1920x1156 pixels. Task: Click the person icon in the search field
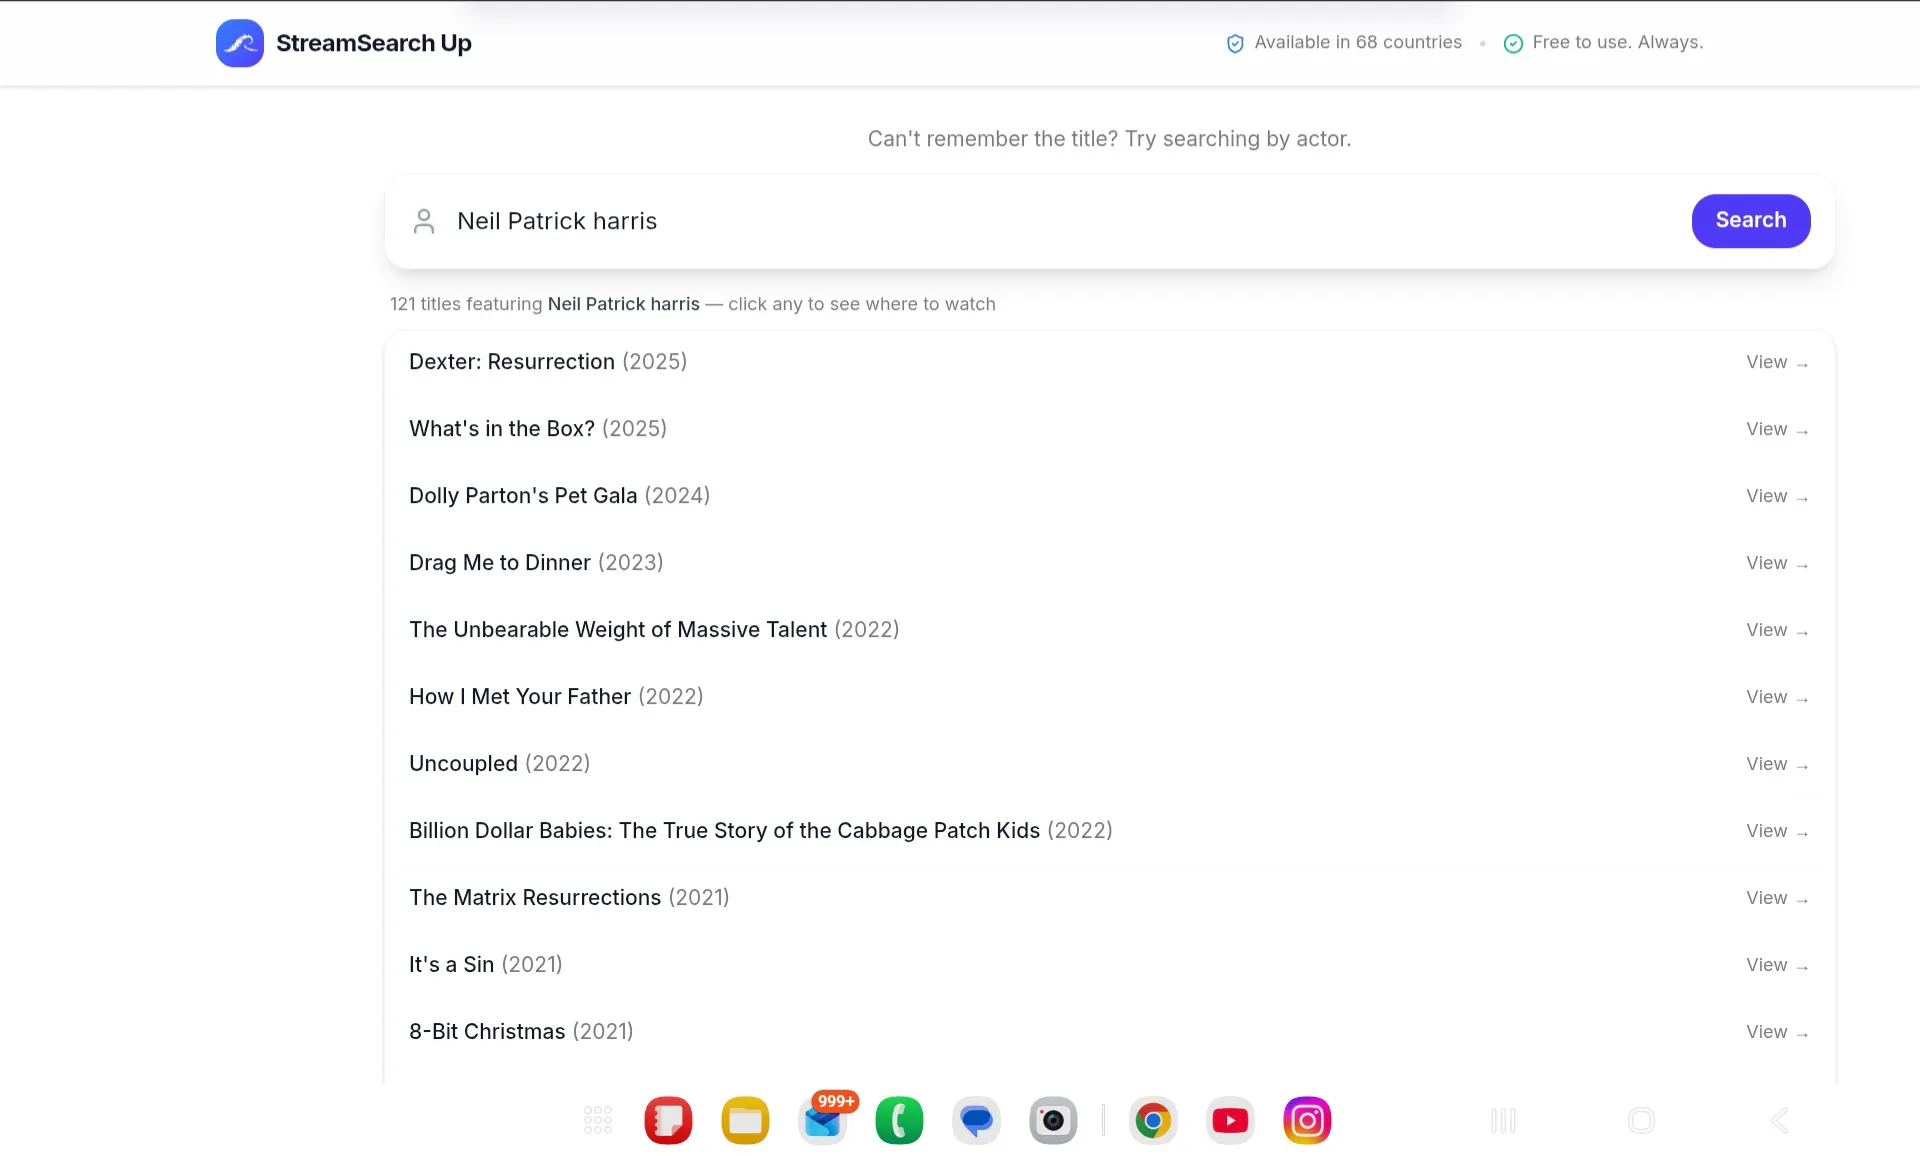[x=424, y=221]
